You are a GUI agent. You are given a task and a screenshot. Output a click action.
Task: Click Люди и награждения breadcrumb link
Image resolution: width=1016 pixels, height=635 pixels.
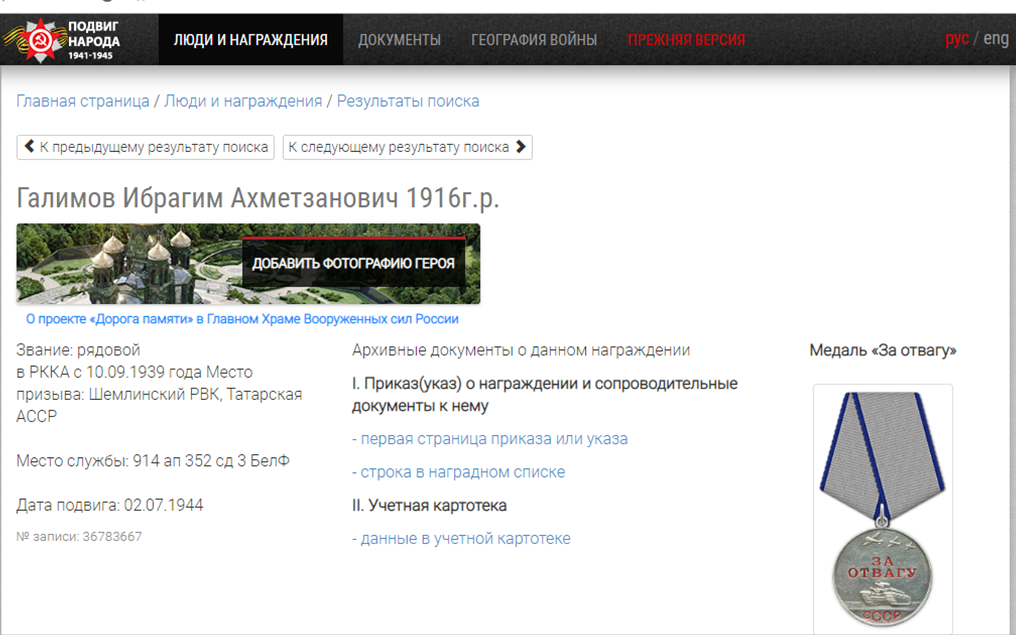click(x=243, y=101)
